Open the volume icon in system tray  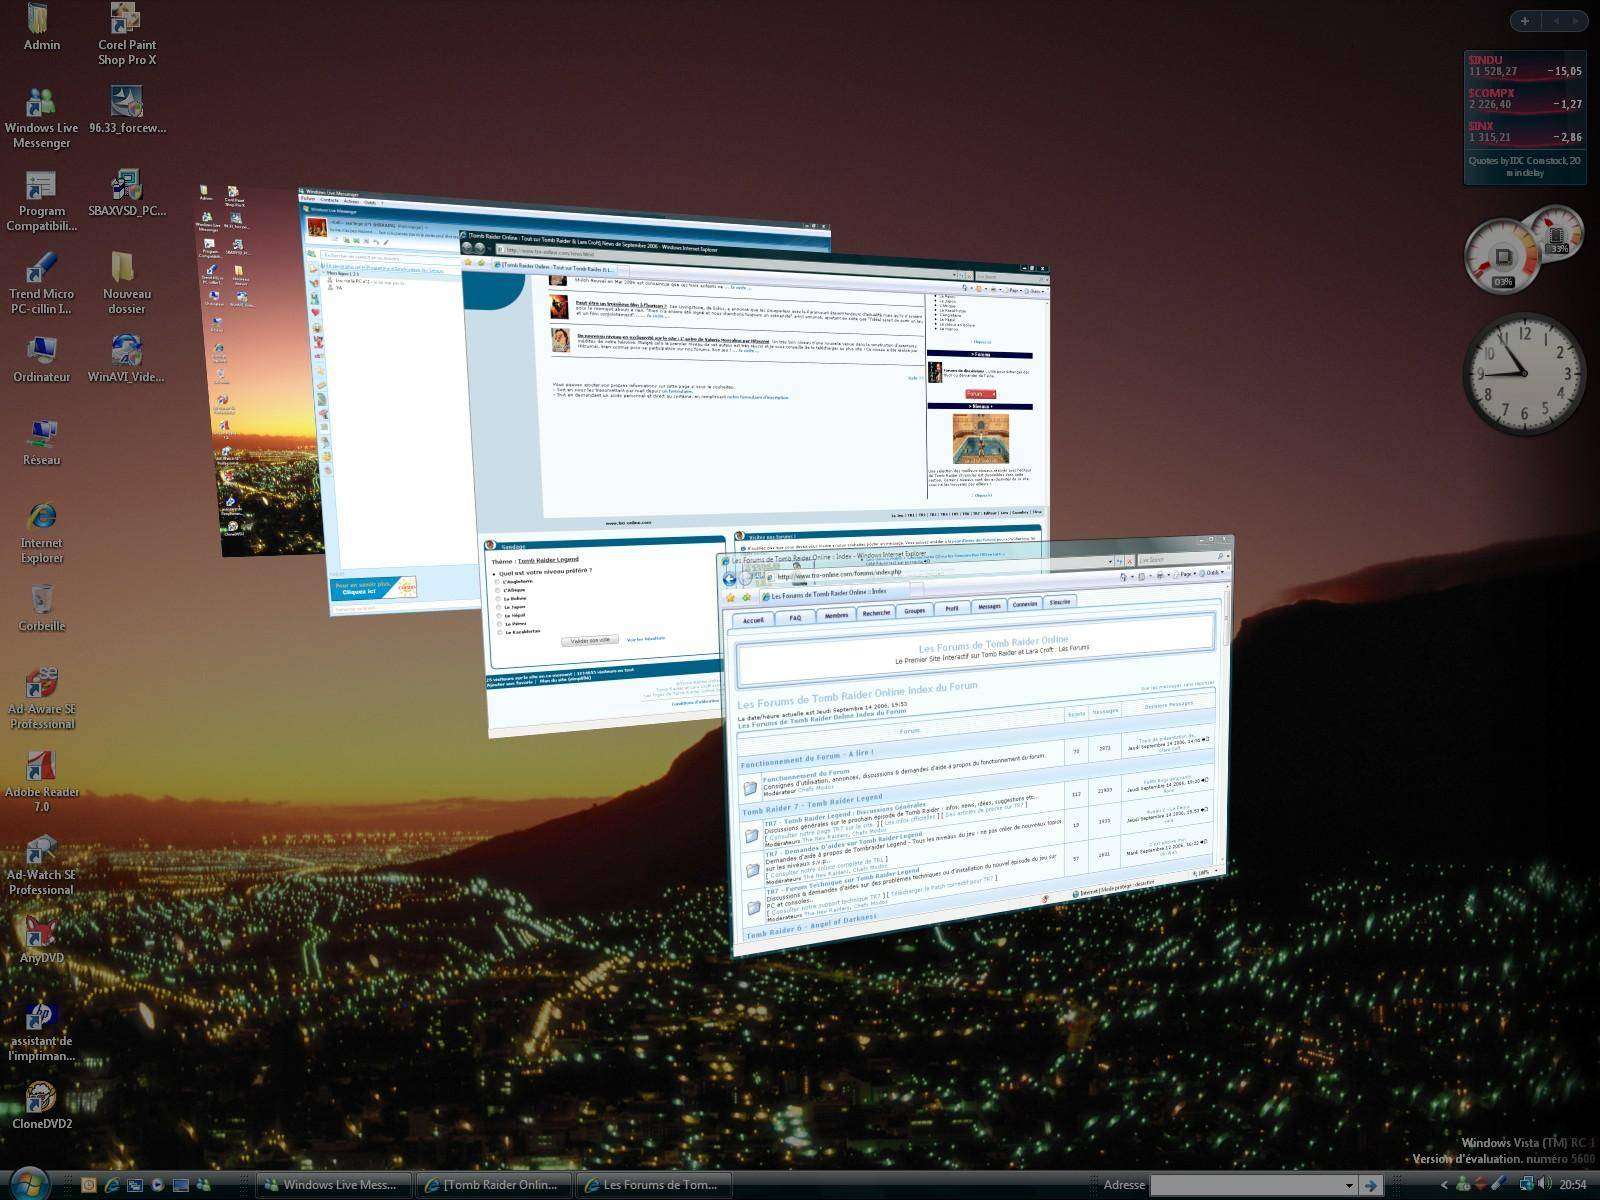[x=1545, y=1184]
